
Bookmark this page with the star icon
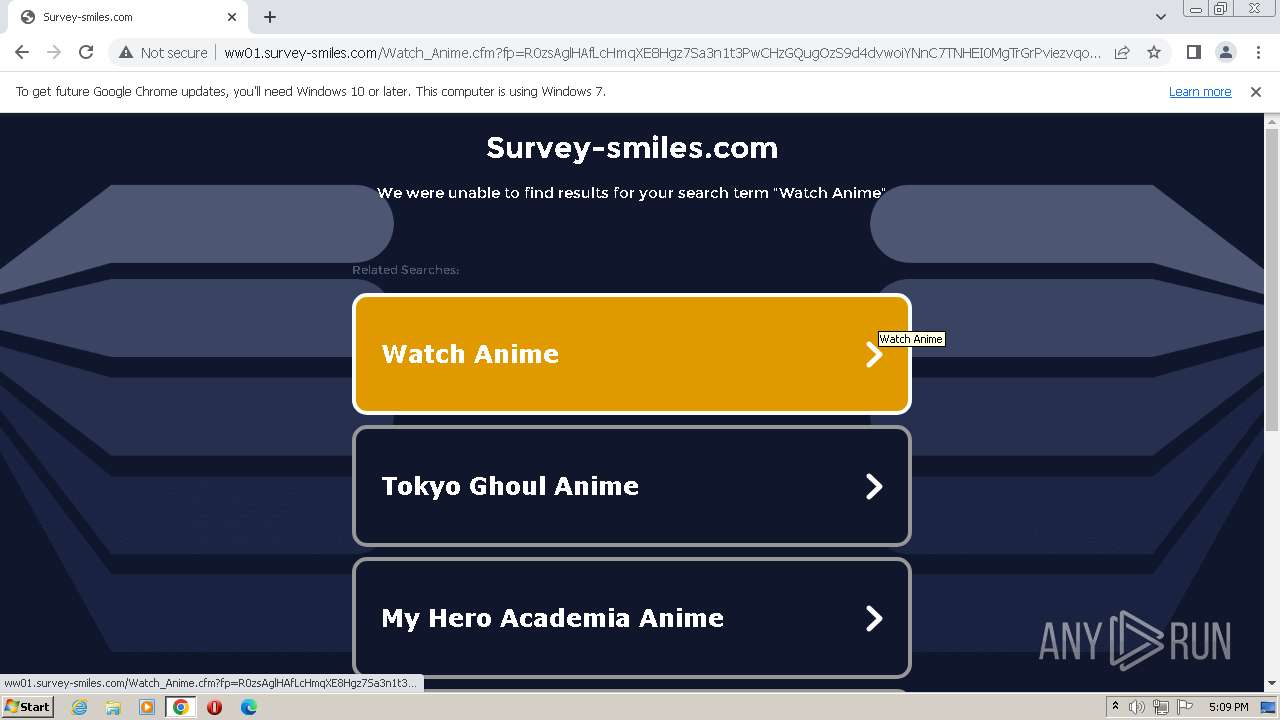click(1154, 52)
